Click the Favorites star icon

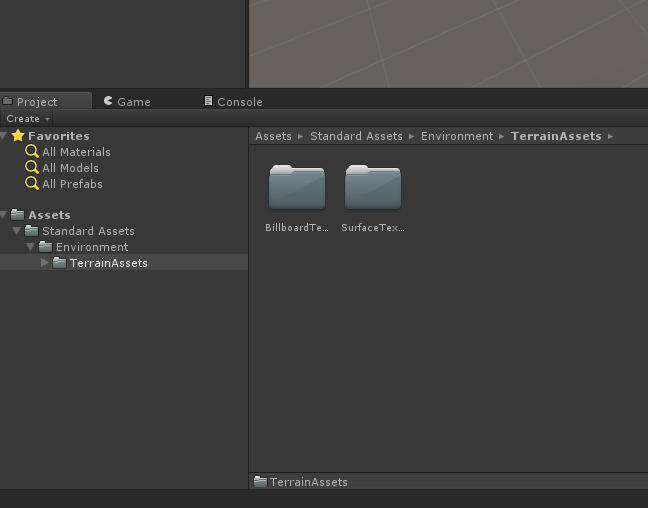[x=18, y=136]
